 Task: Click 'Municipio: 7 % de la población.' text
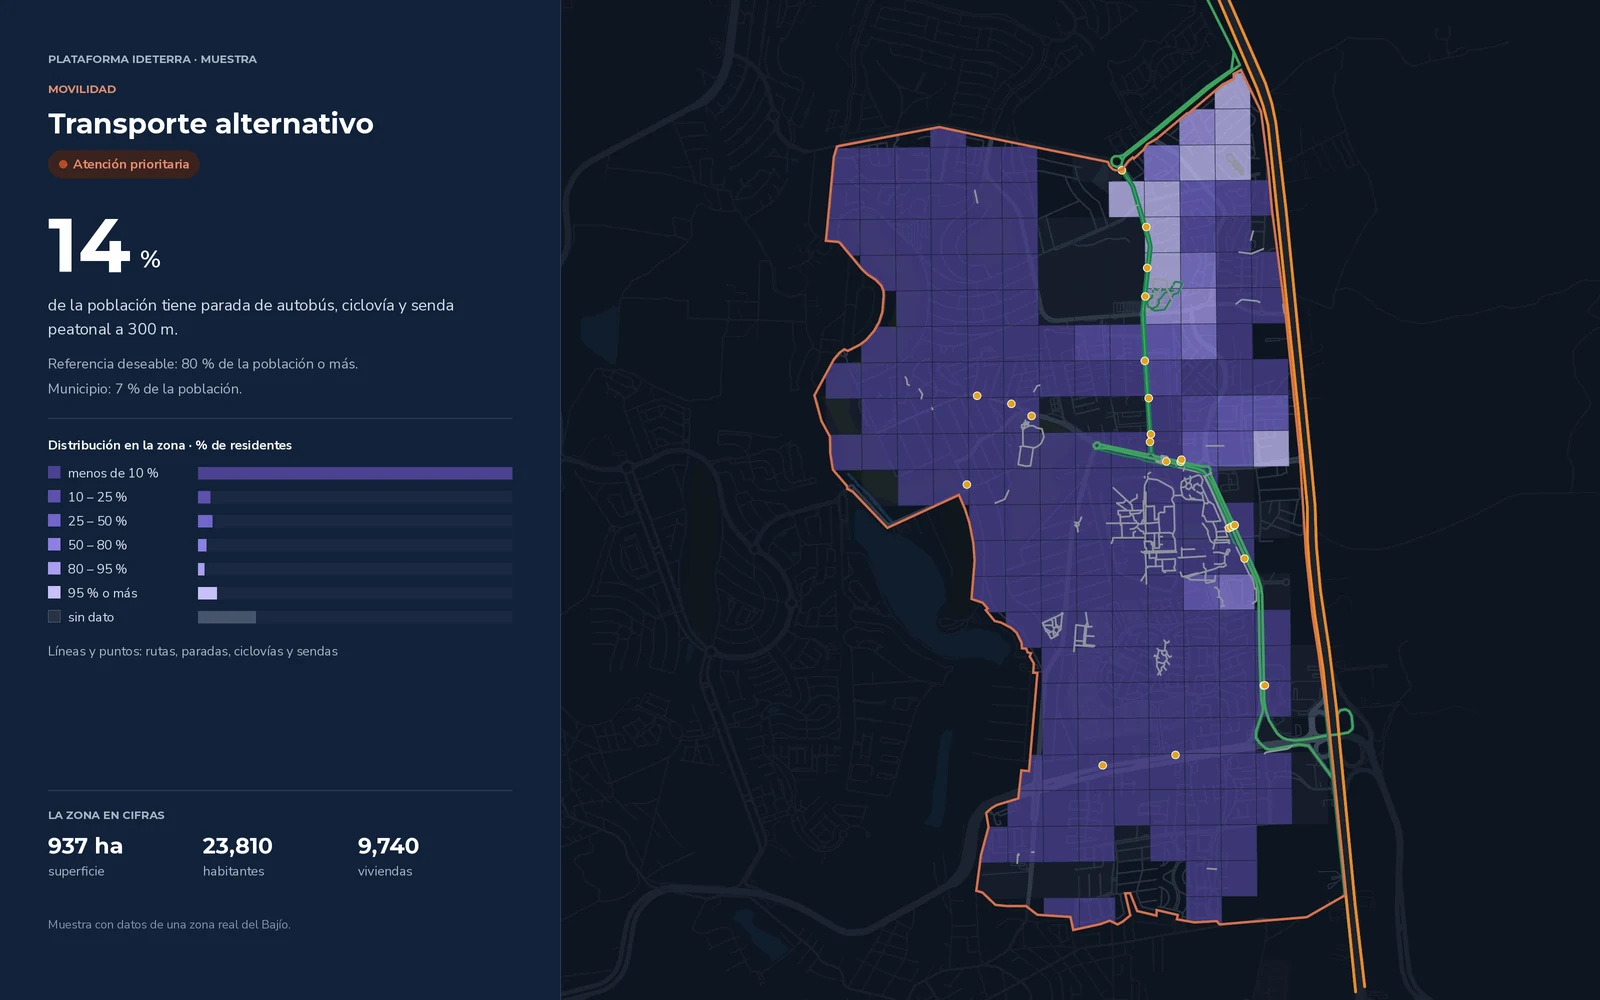(x=145, y=389)
